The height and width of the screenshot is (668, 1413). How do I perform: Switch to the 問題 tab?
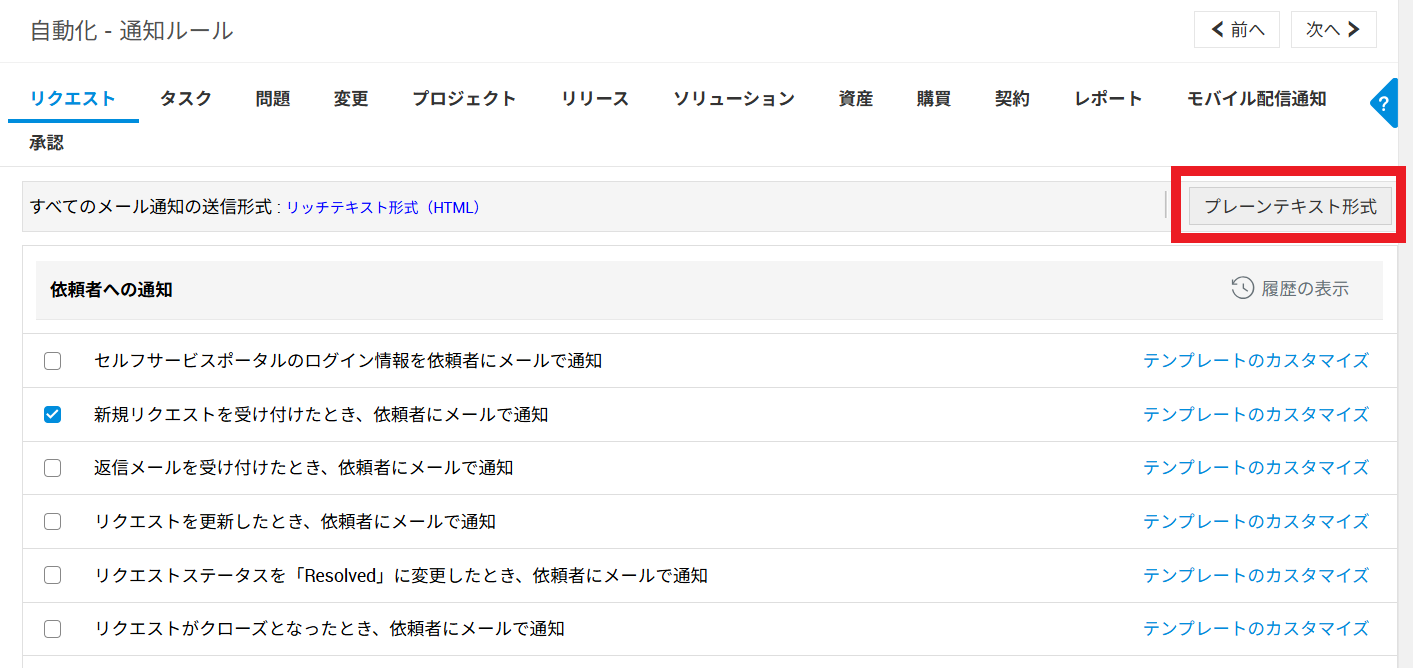click(273, 98)
